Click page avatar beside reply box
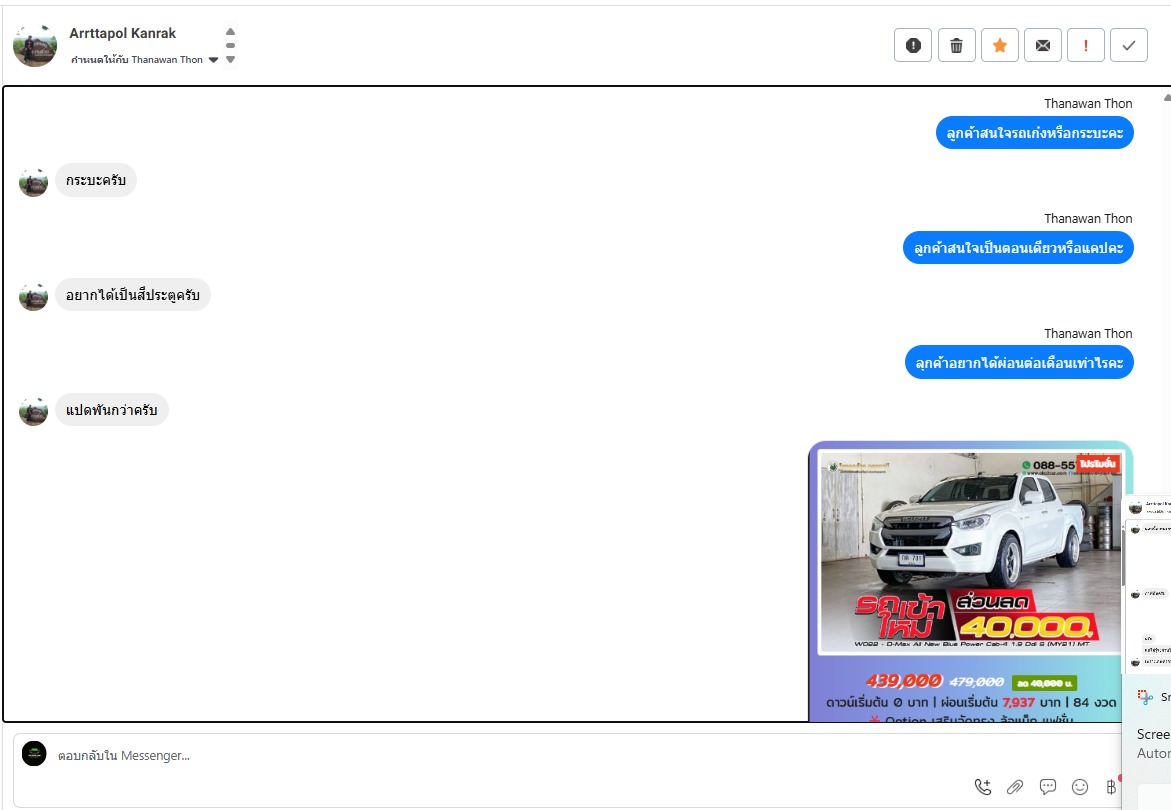The image size is (1171, 810). (34, 754)
